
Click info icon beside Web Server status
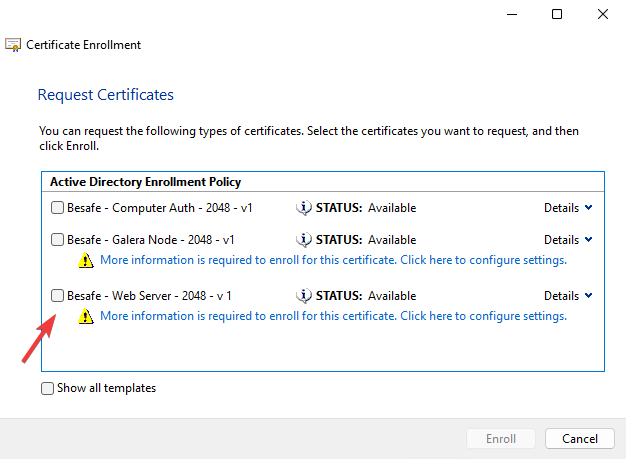(304, 296)
